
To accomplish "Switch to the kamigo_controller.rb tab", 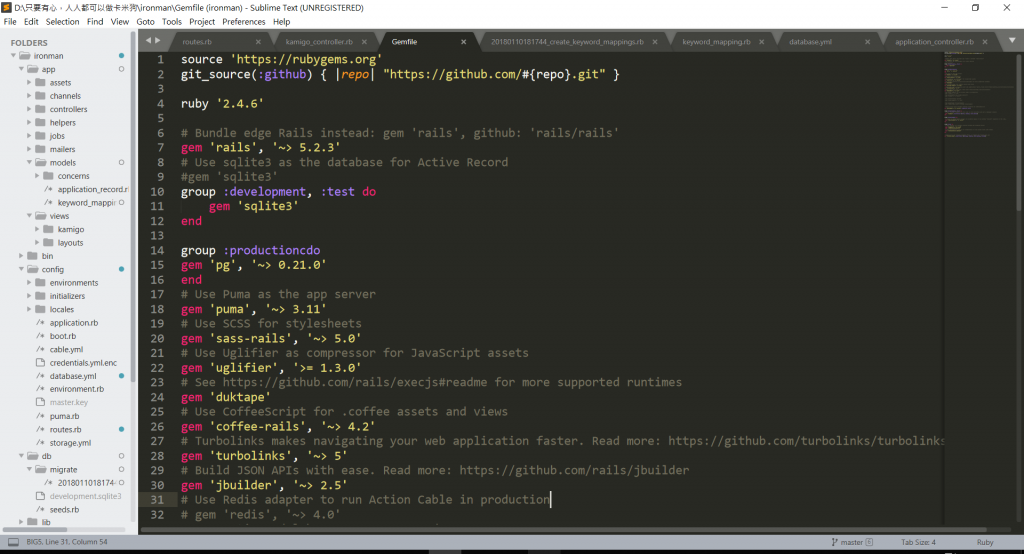I will click(x=319, y=42).
